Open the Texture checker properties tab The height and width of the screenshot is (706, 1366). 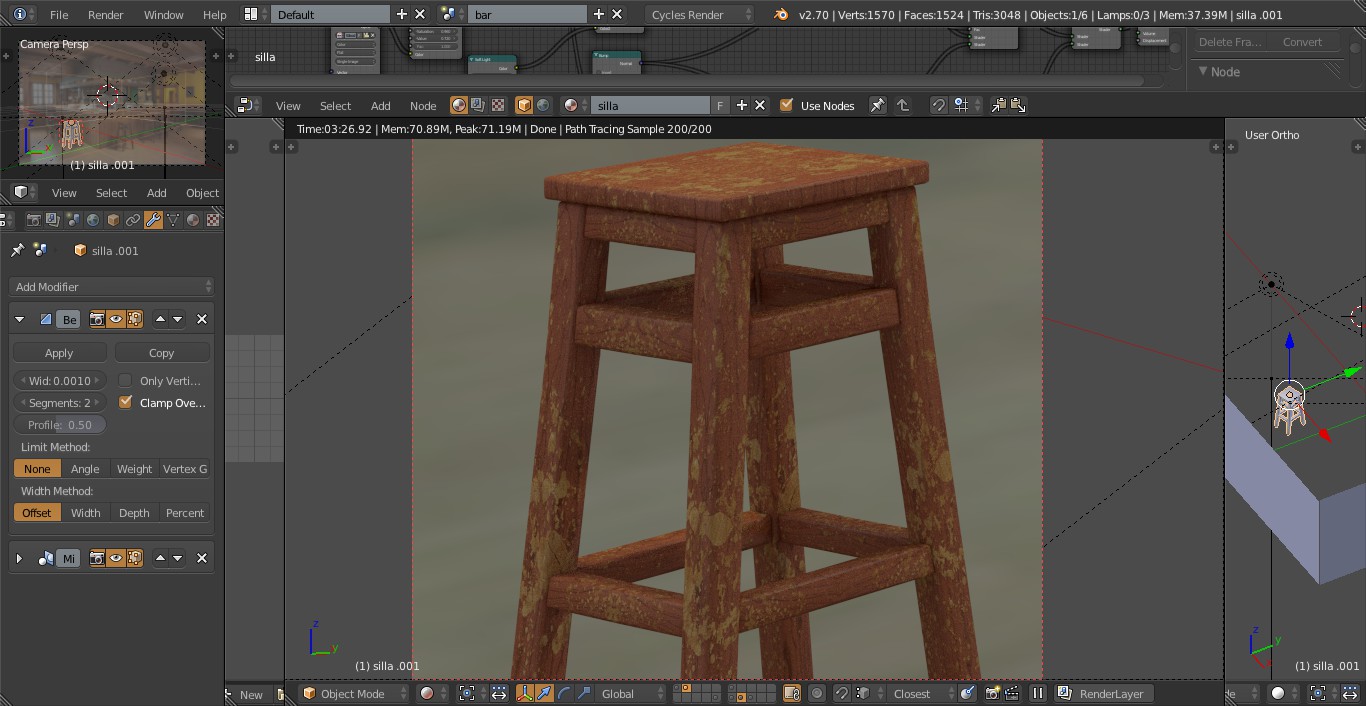(x=212, y=220)
